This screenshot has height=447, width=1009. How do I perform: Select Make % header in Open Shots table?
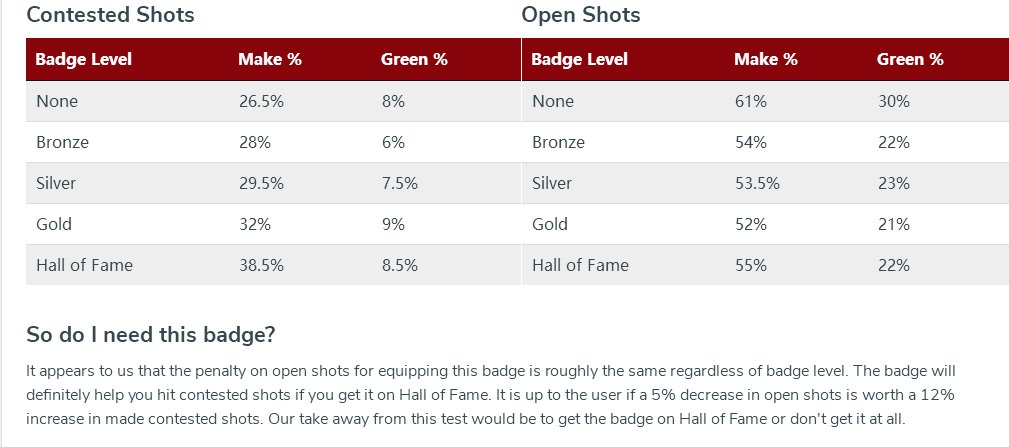tap(766, 60)
